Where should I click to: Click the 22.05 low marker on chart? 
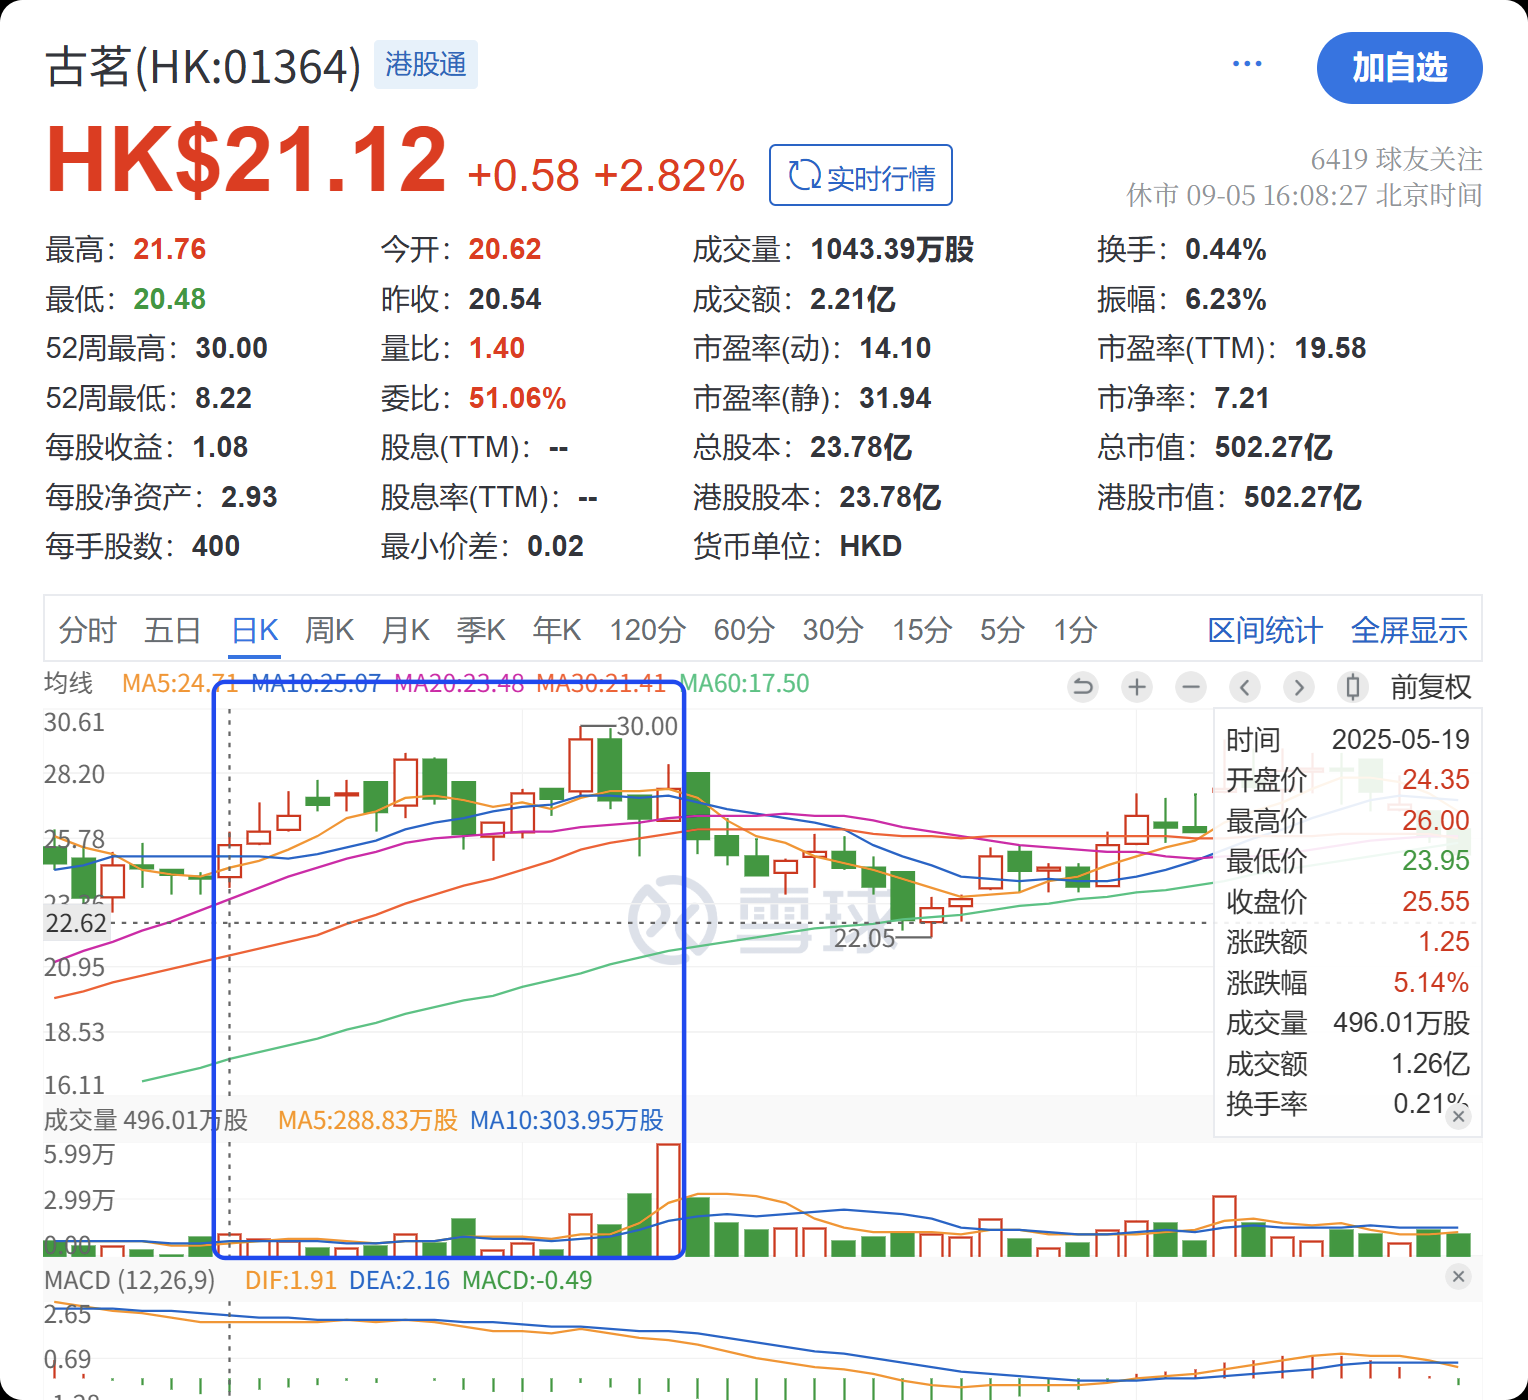click(864, 938)
